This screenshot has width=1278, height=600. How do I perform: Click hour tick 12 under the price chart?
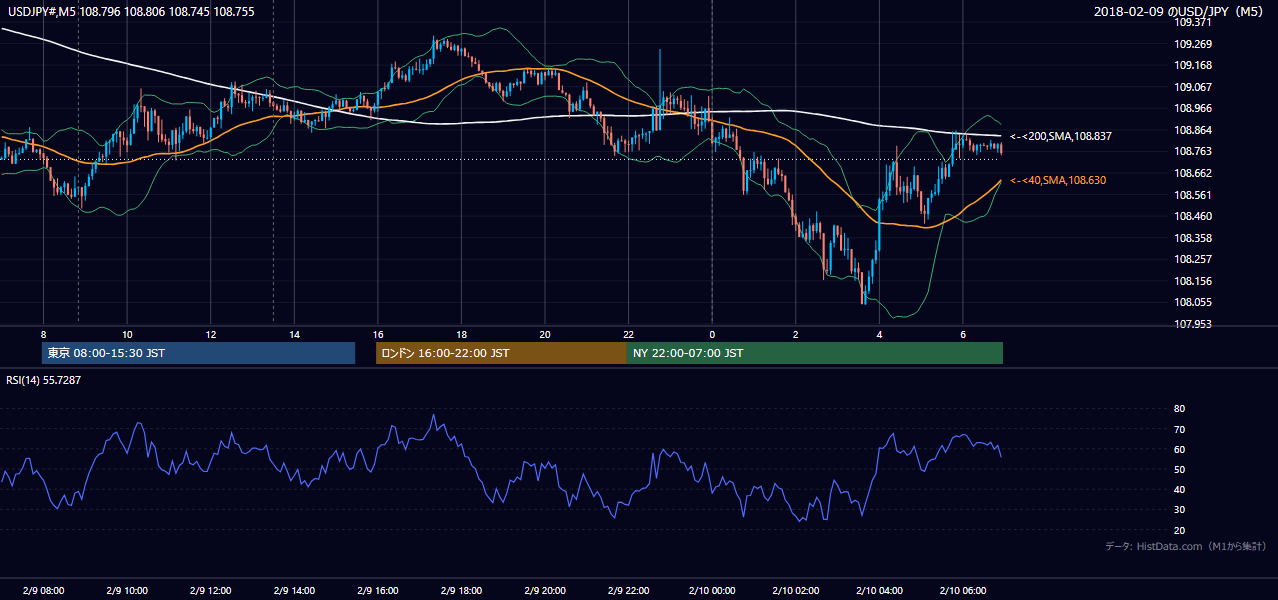(210, 333)
